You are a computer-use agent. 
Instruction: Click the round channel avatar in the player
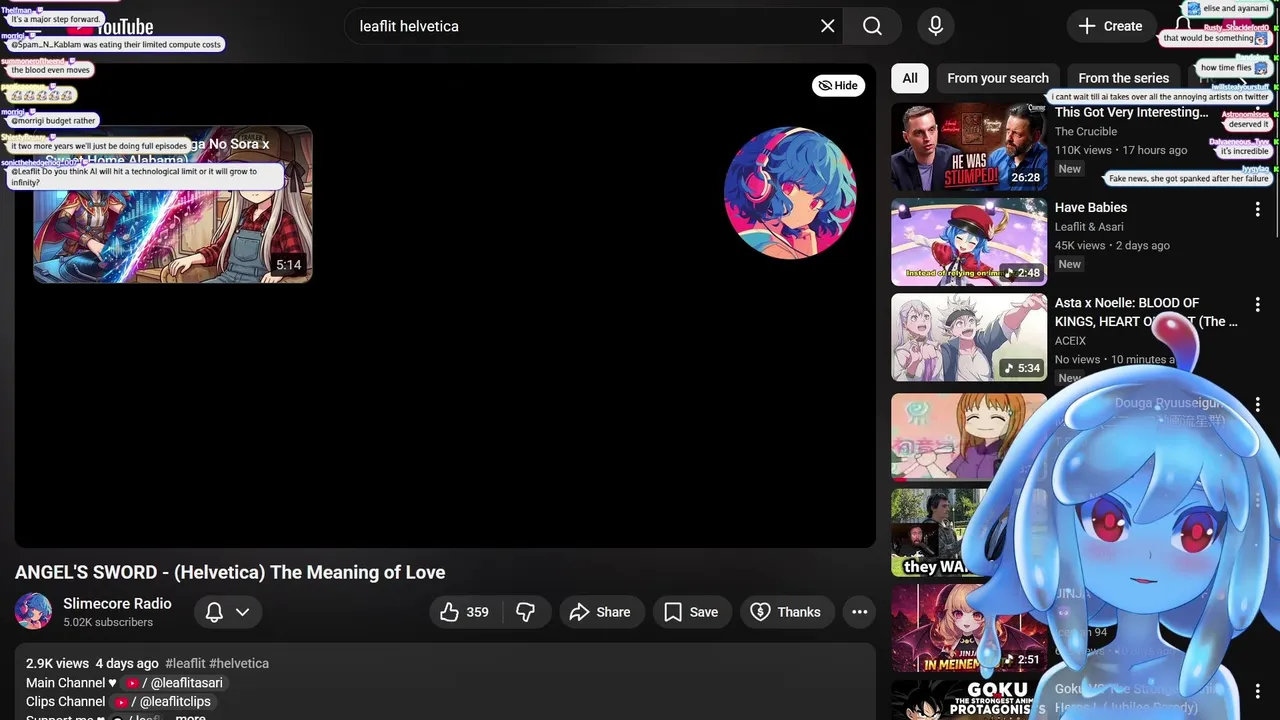click(x=790, y=193)
